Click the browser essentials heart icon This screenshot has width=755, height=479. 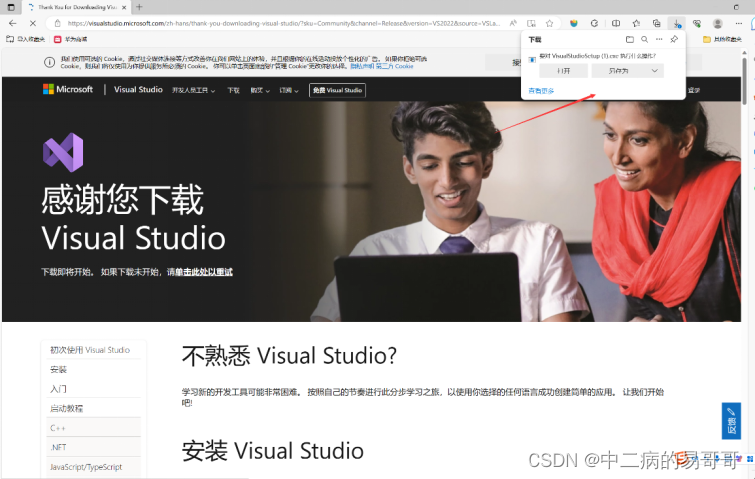pos(697,23)
